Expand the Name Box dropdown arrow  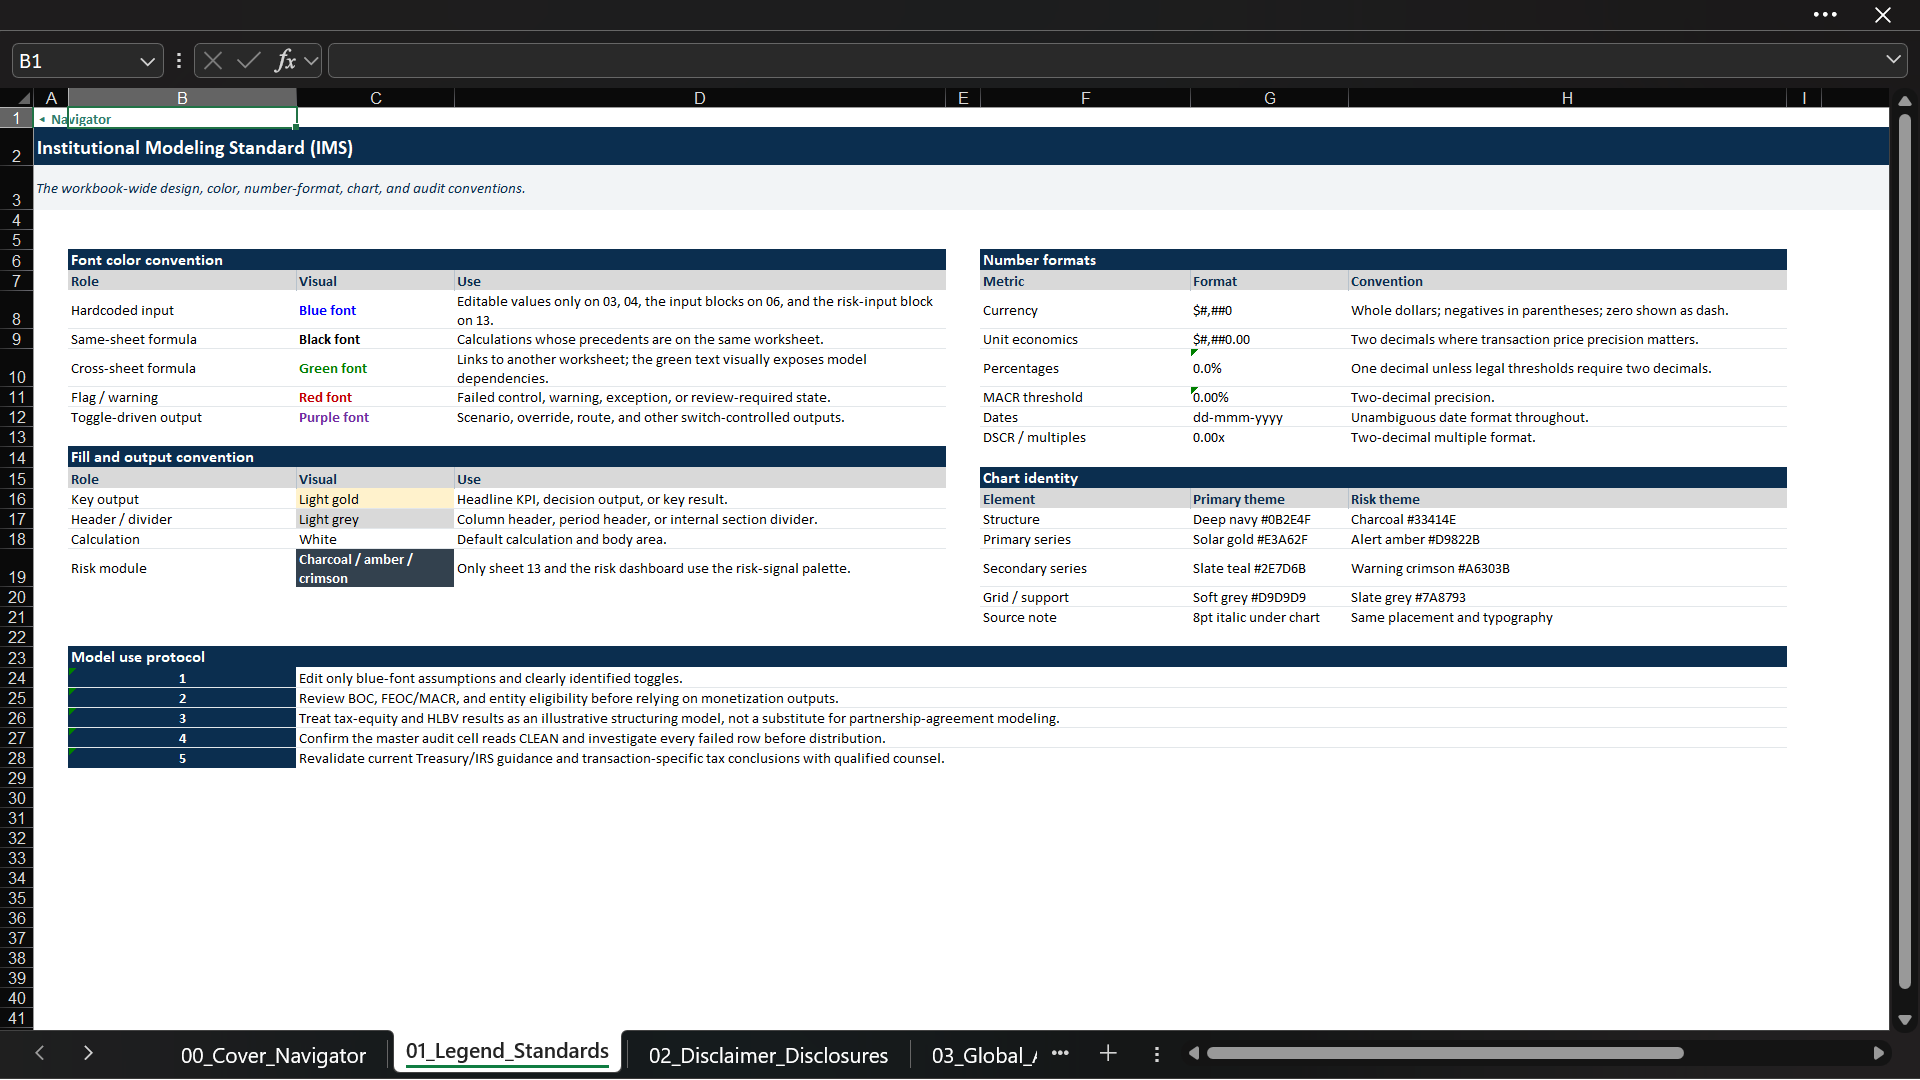click(x=148, y=61)
